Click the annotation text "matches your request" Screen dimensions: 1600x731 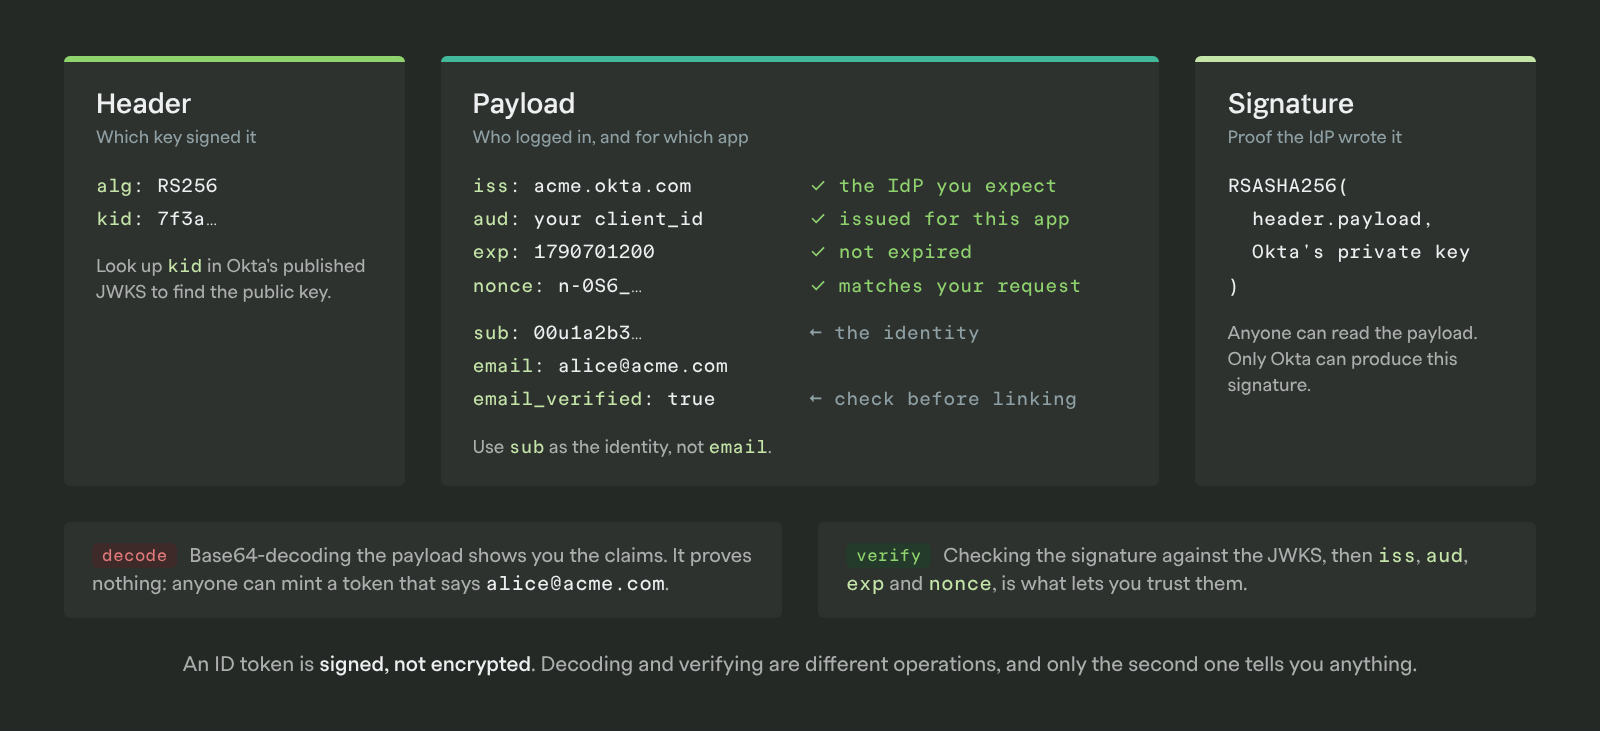click(960, 286)
